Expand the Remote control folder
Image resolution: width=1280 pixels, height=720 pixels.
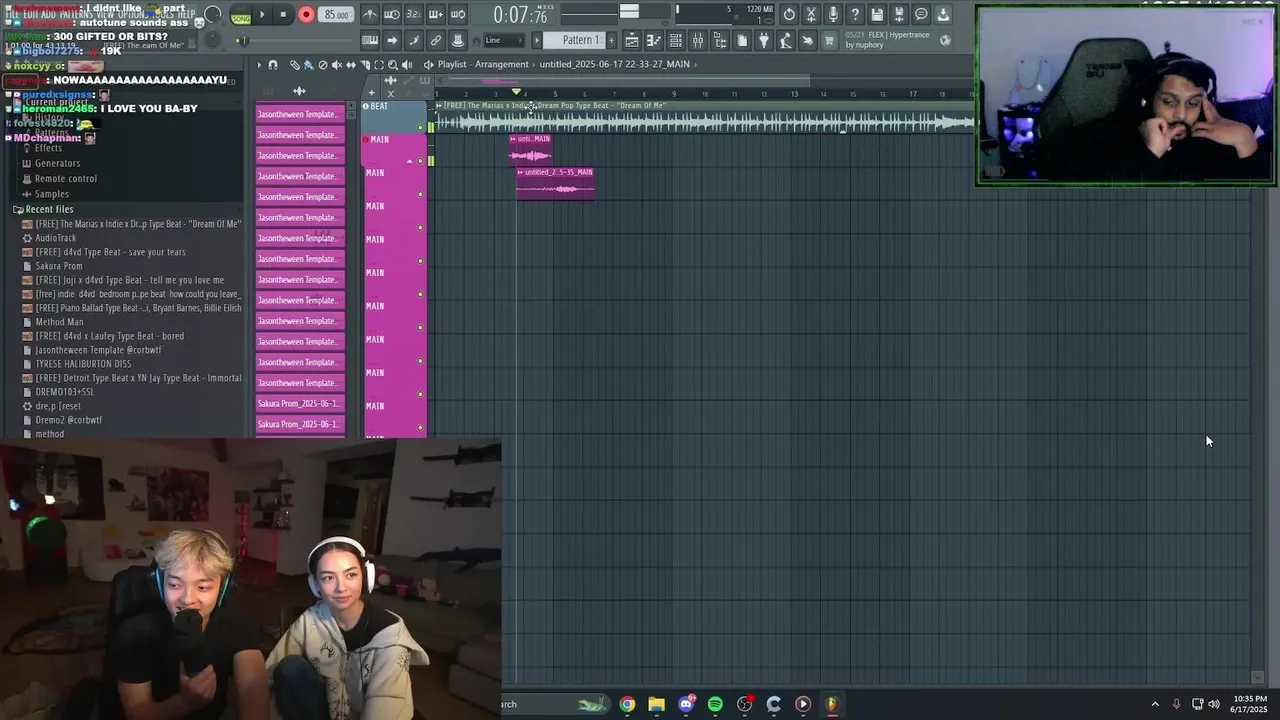click(x=66, y=179)
